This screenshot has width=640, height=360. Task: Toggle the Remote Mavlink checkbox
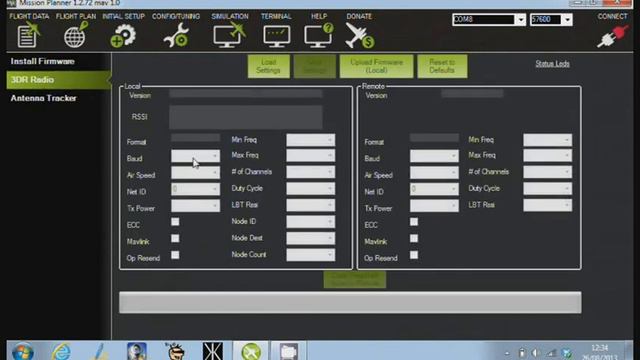(x=414, y=238)
